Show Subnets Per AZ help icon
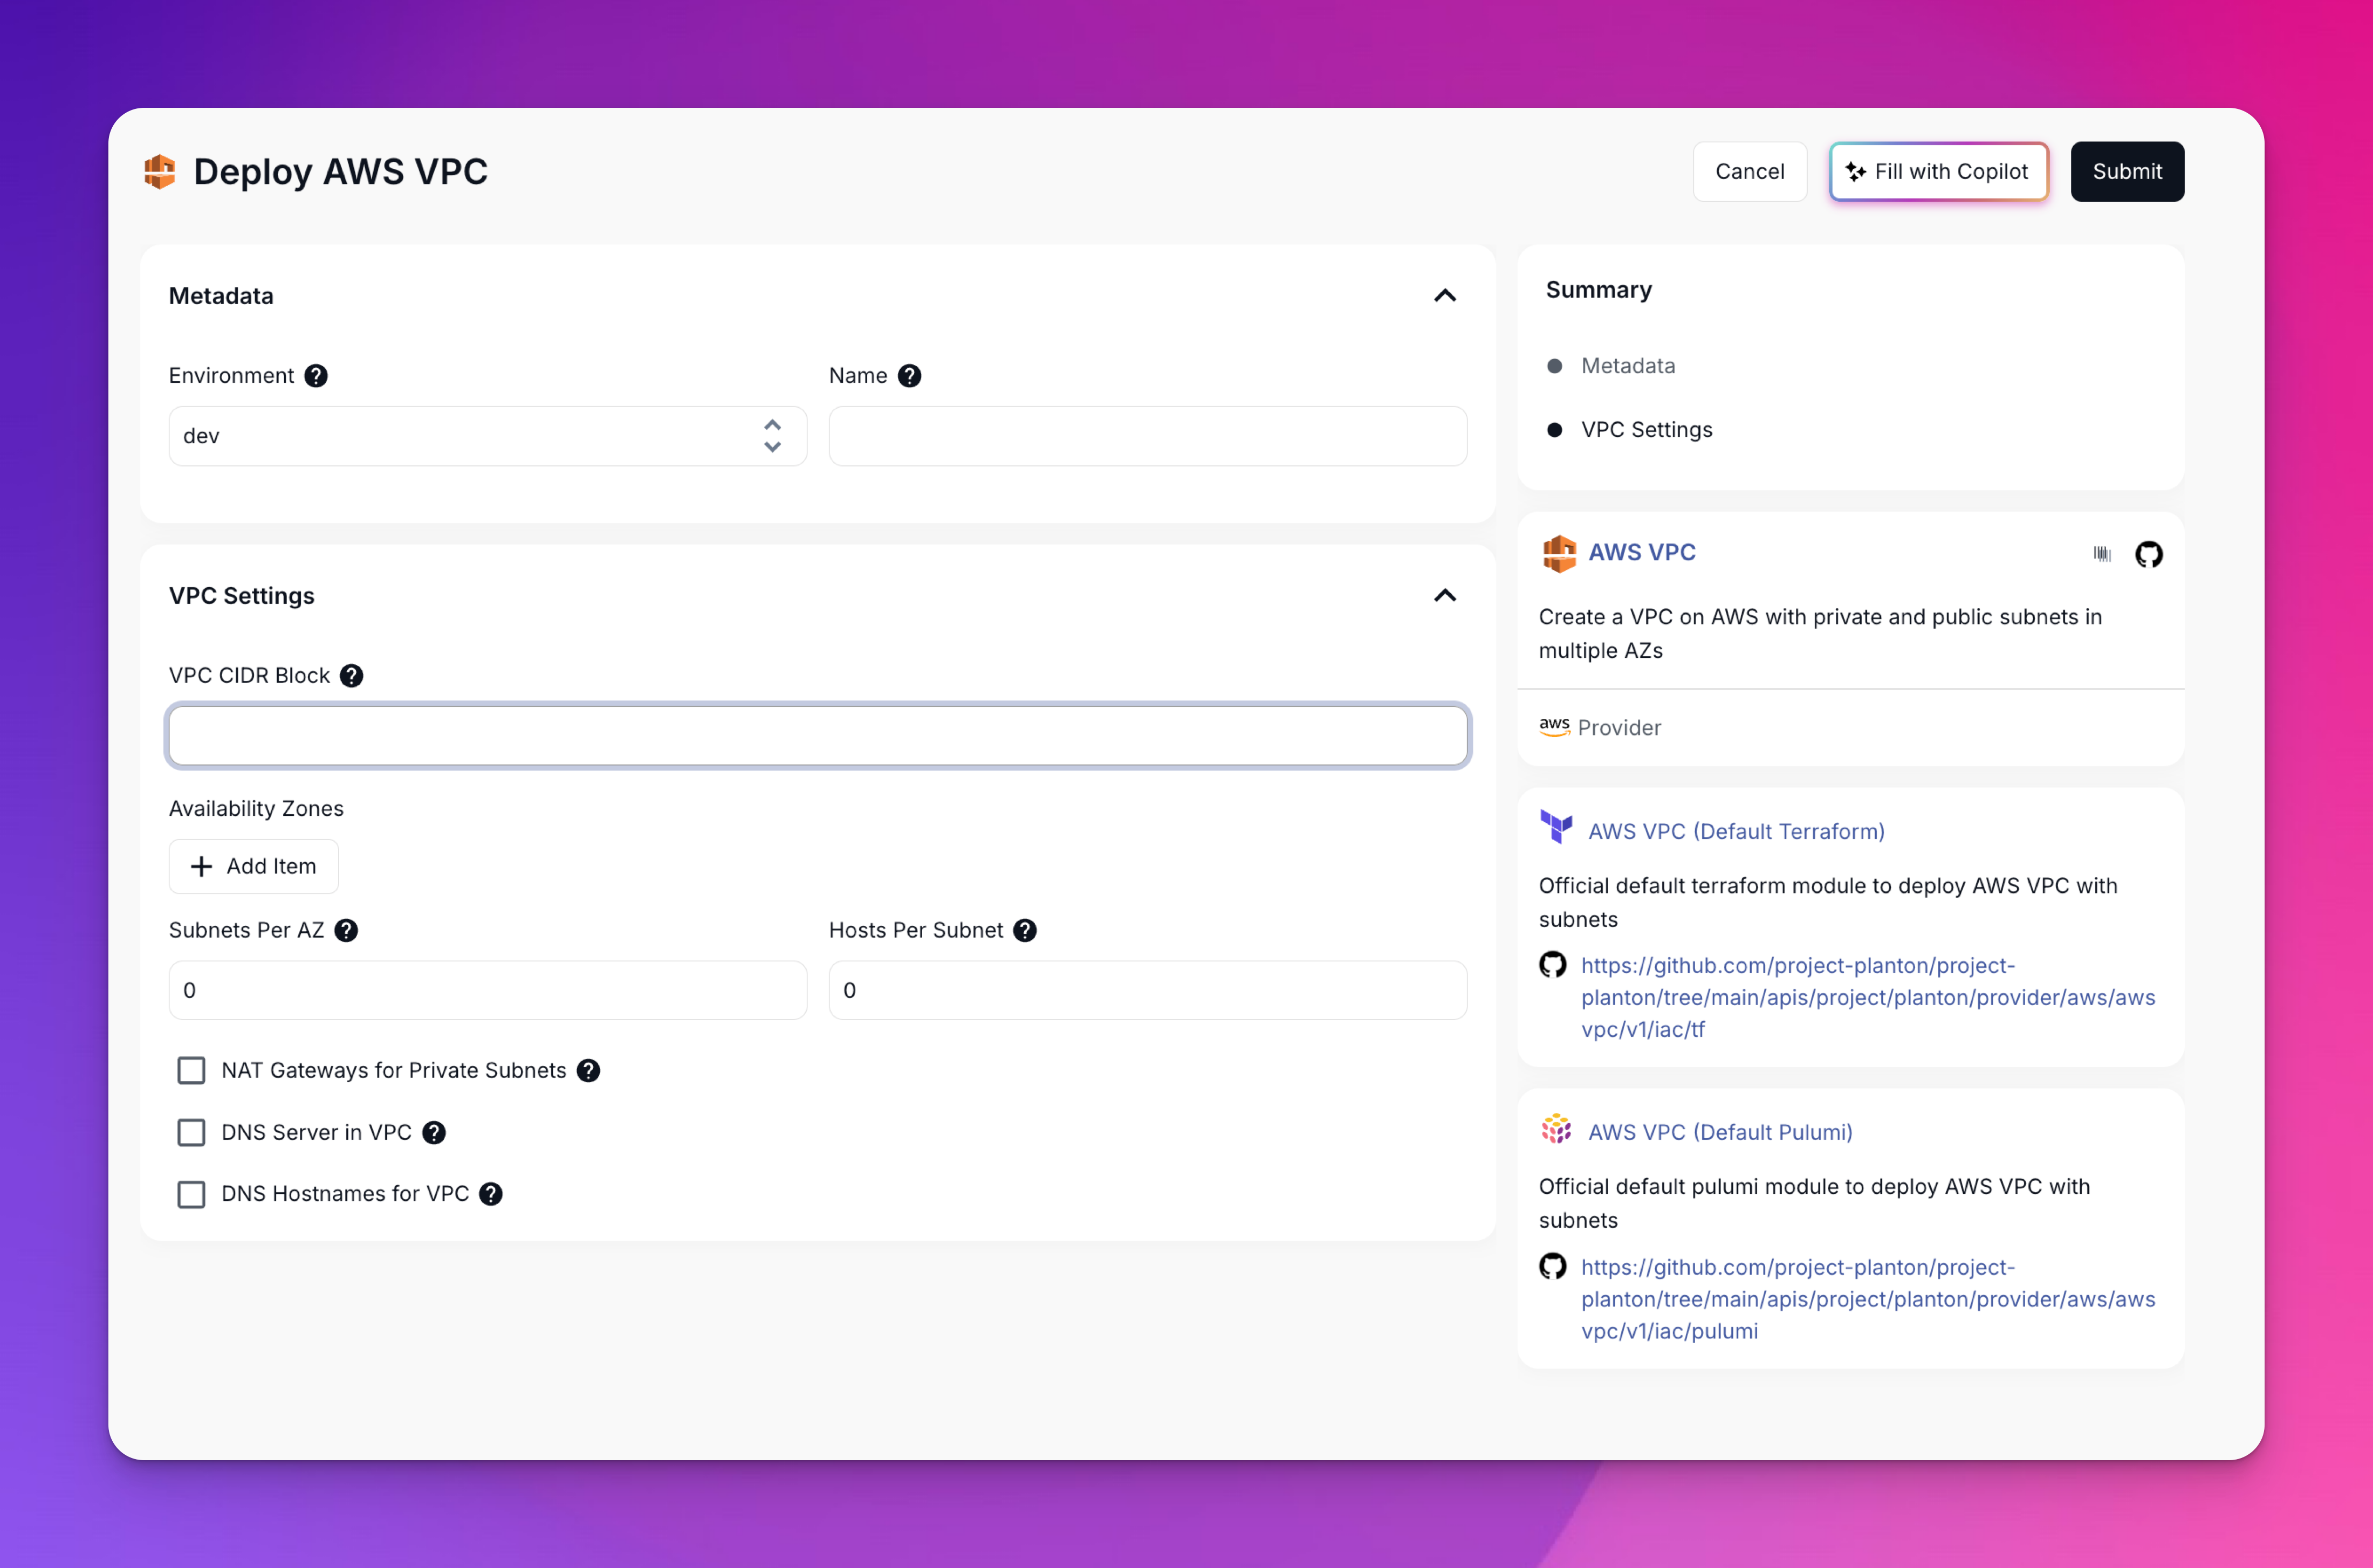The height and width of the screenshot is (1568, 2373). (x=346, y=930)
